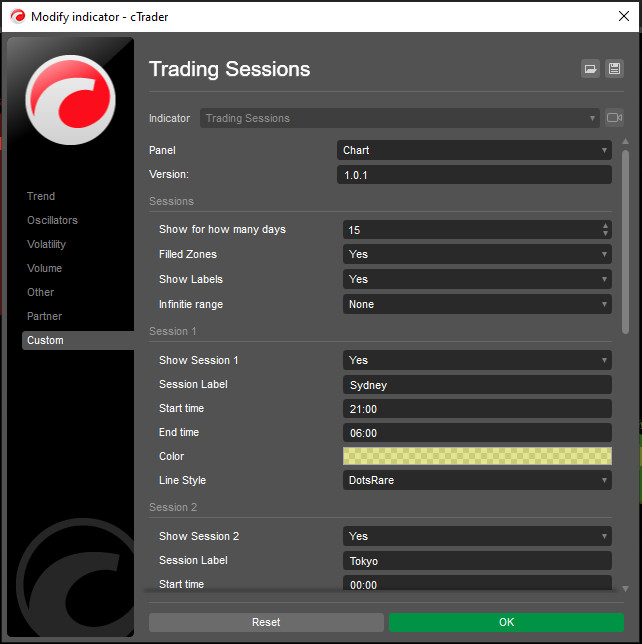Viewport: 642px width, 644px height.
Task: Click the scrollbar down arrow
Action: 625,589
